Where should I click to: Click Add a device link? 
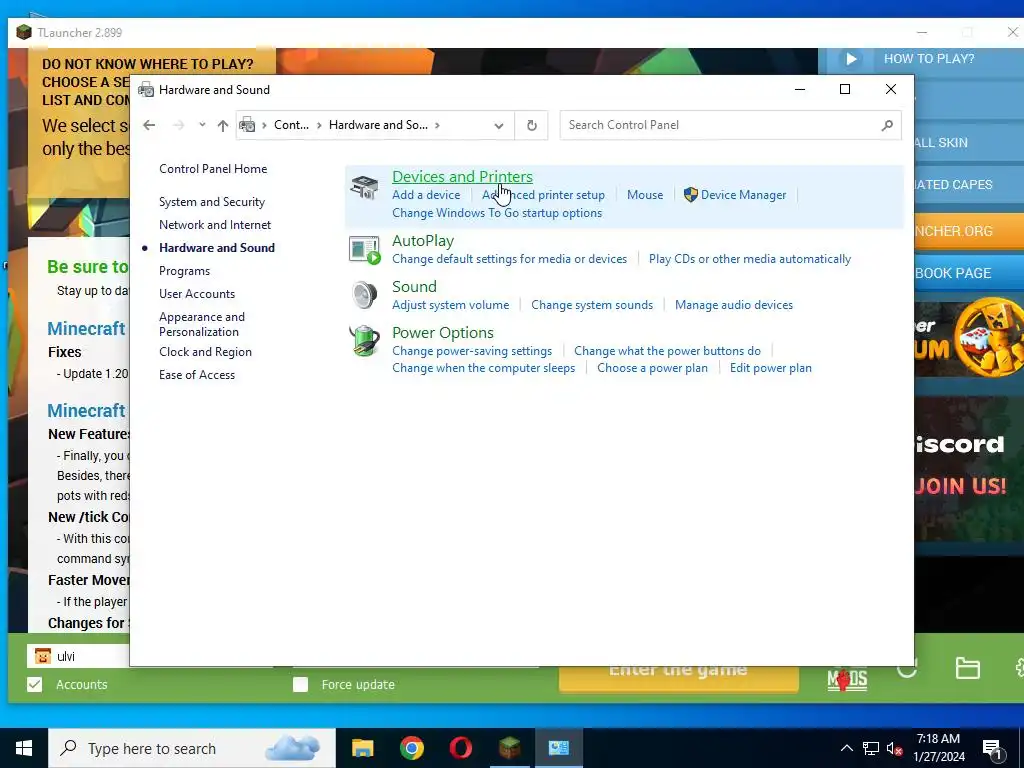pyautogui.click(x=426, y=195)
